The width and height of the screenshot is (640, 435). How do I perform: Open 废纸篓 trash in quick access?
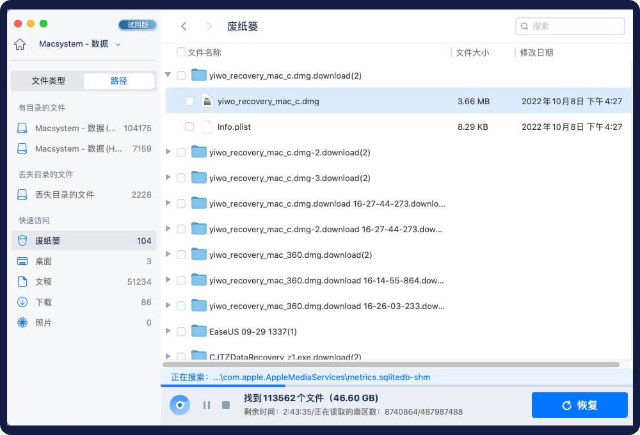48,241
